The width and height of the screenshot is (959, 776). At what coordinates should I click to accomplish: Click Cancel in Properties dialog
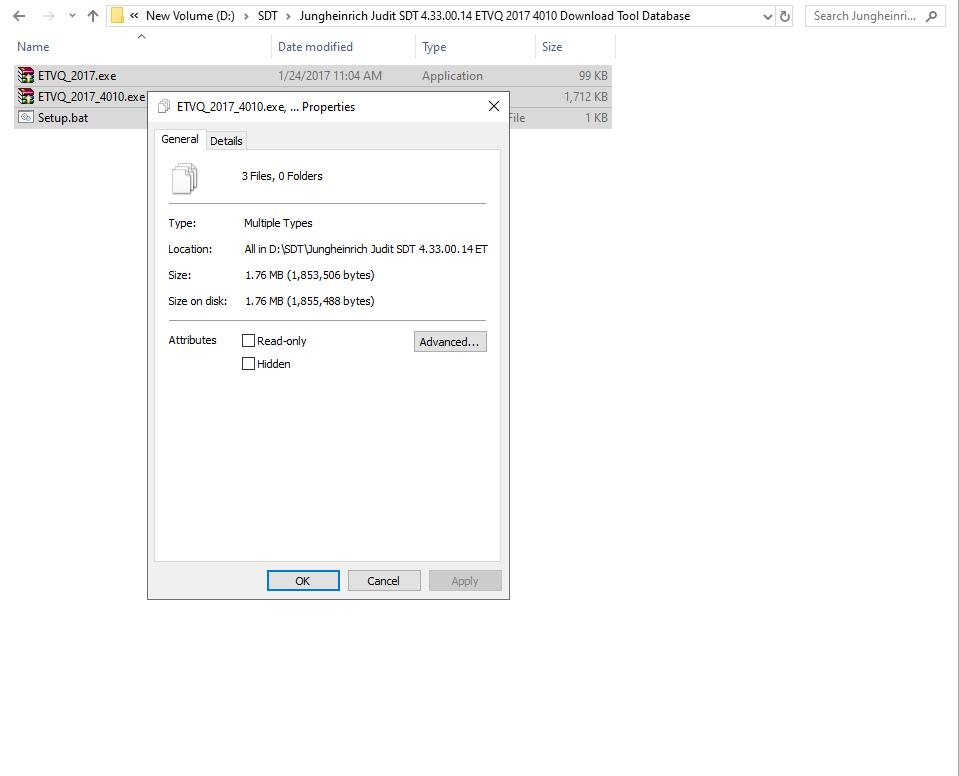pos(383,581)
